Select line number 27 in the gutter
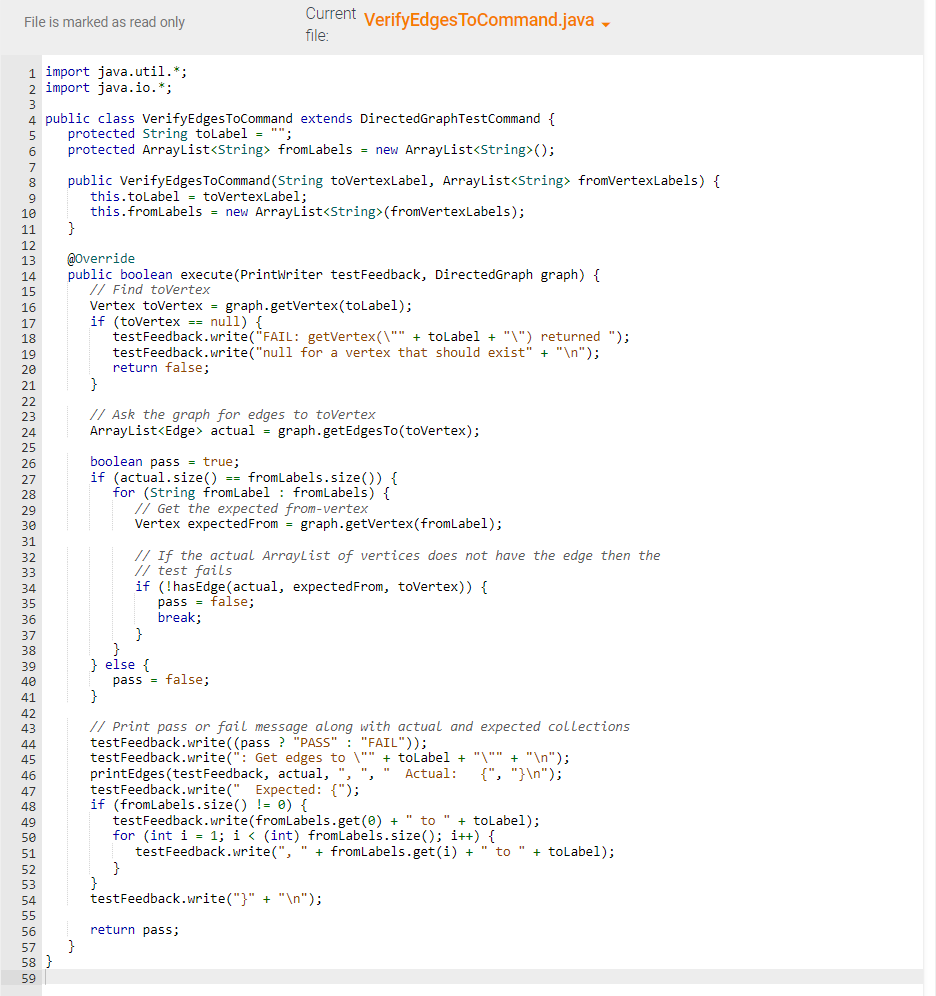 29,477
